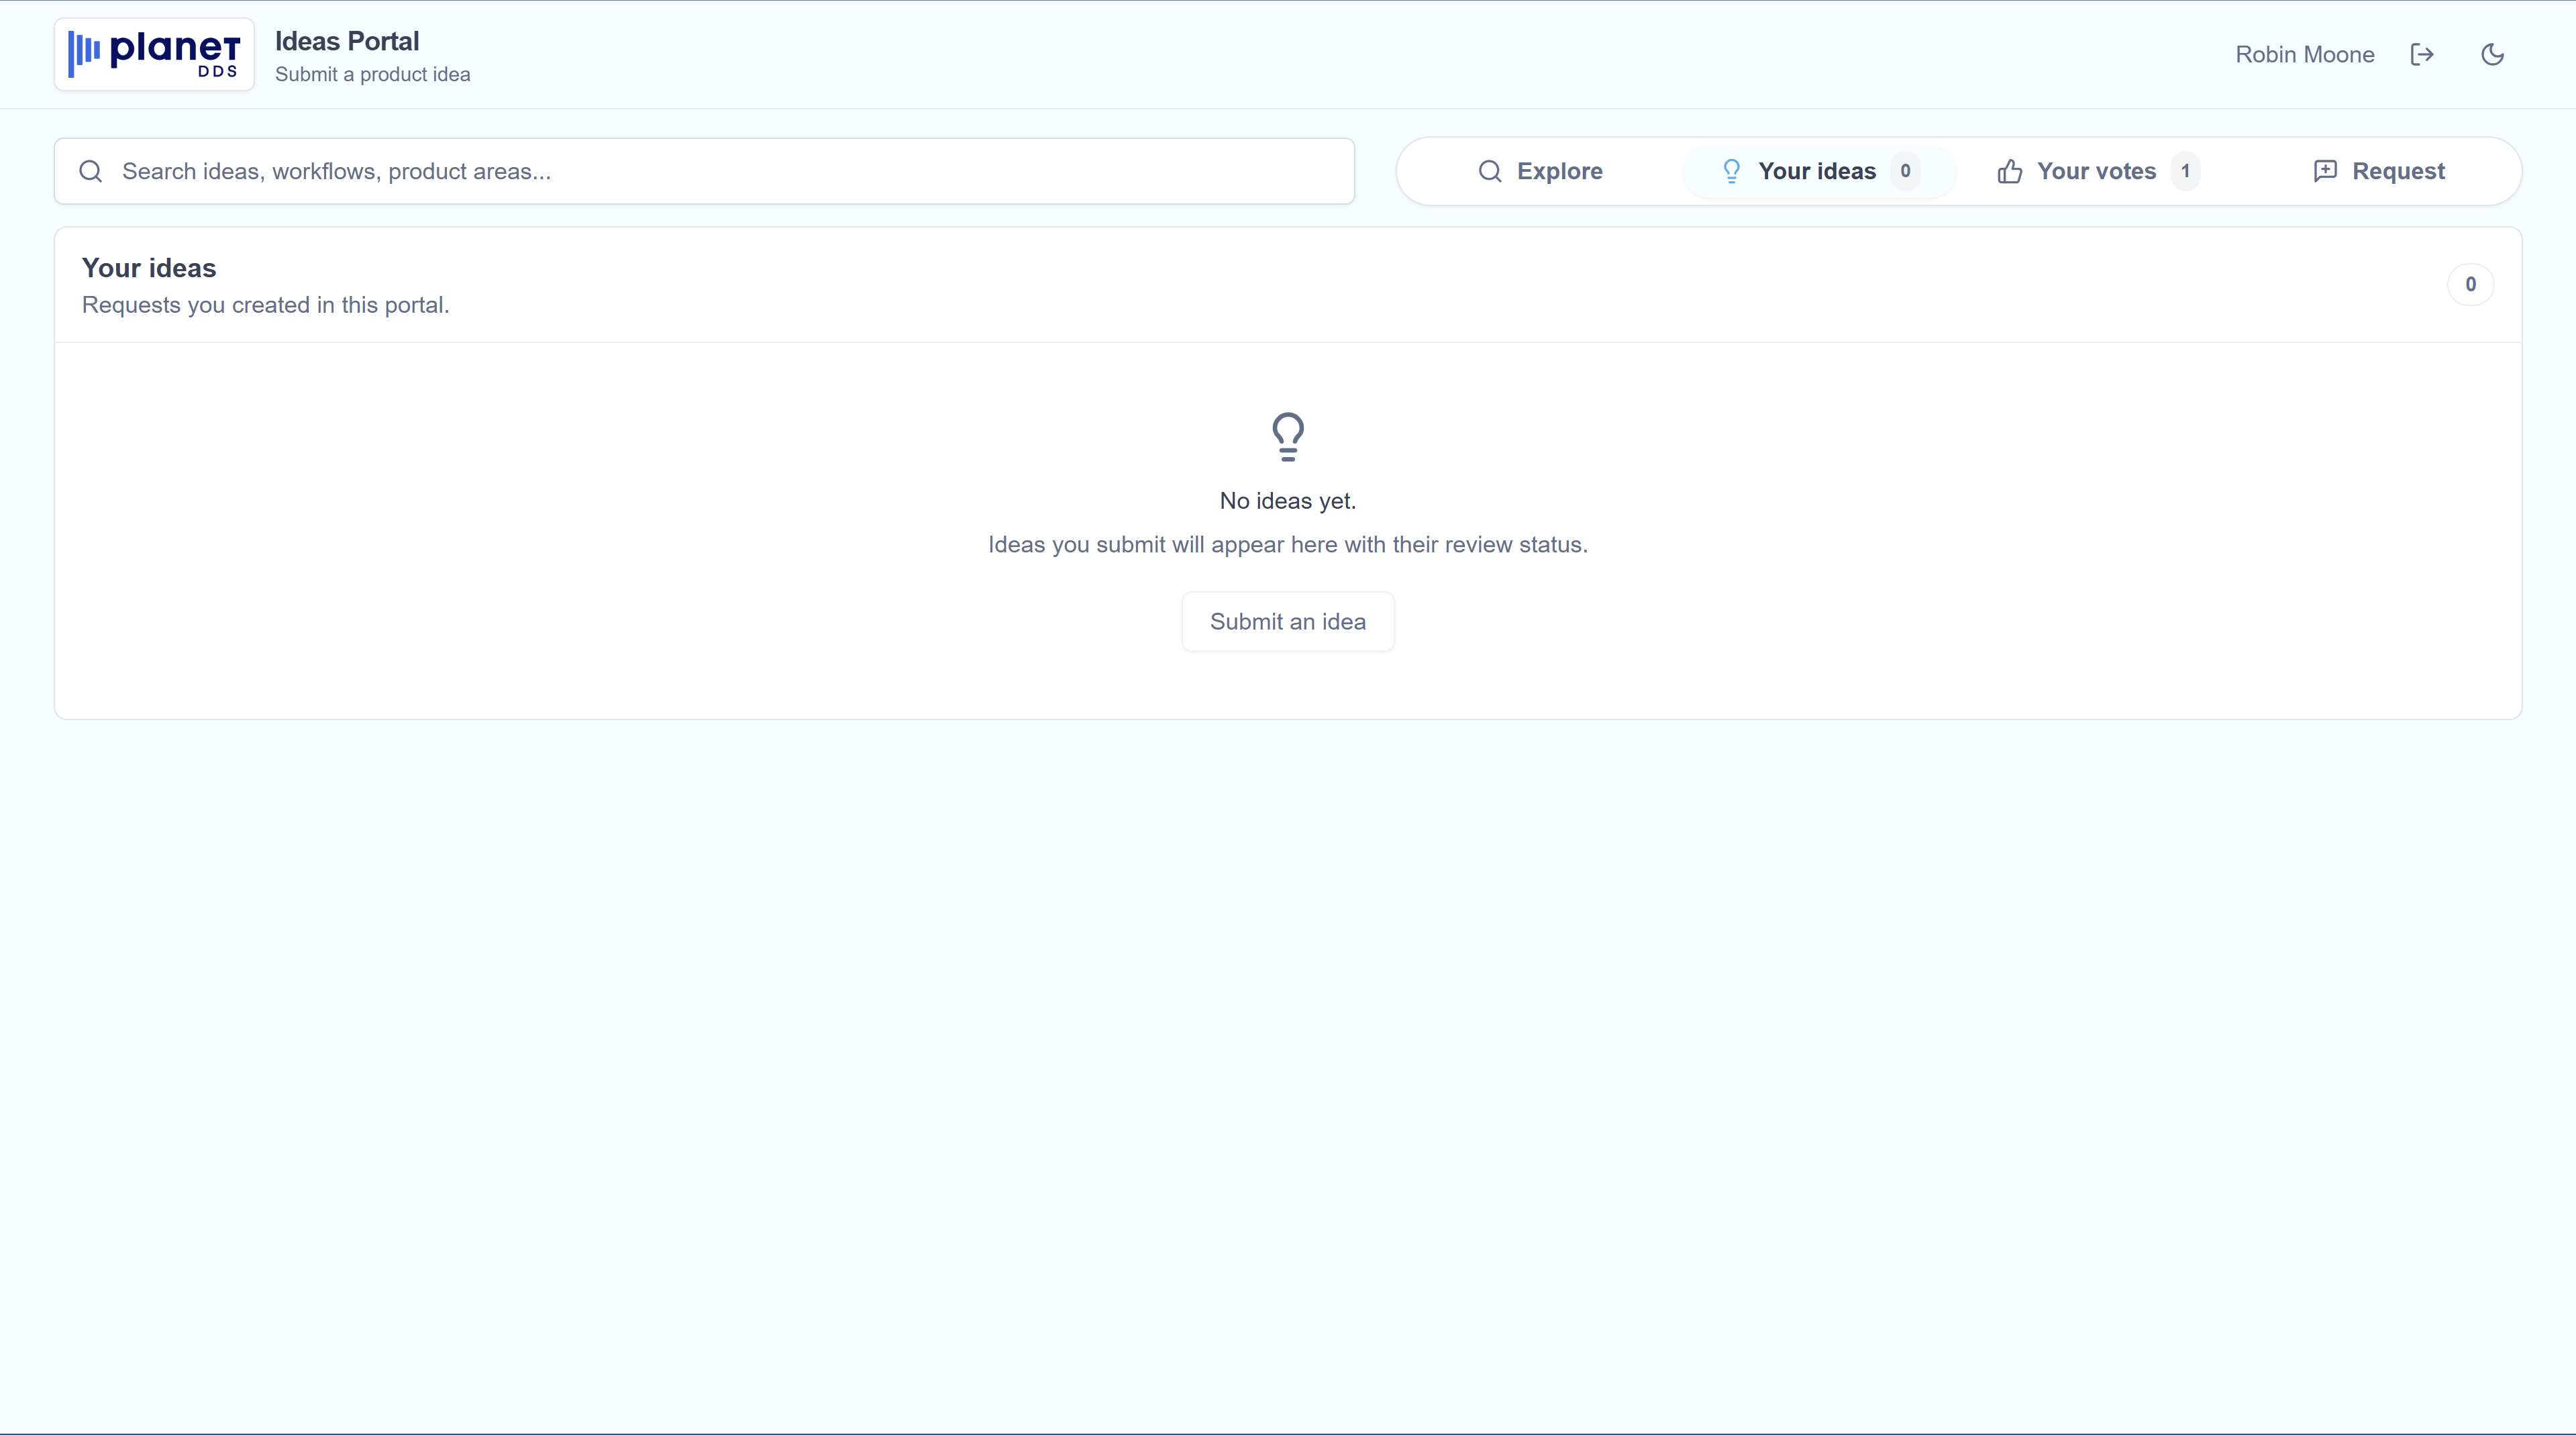Toggle dark mode with the moon icon
Screen dimensions: 2576x1435
pyautogui.click(x=2493, y=55)
